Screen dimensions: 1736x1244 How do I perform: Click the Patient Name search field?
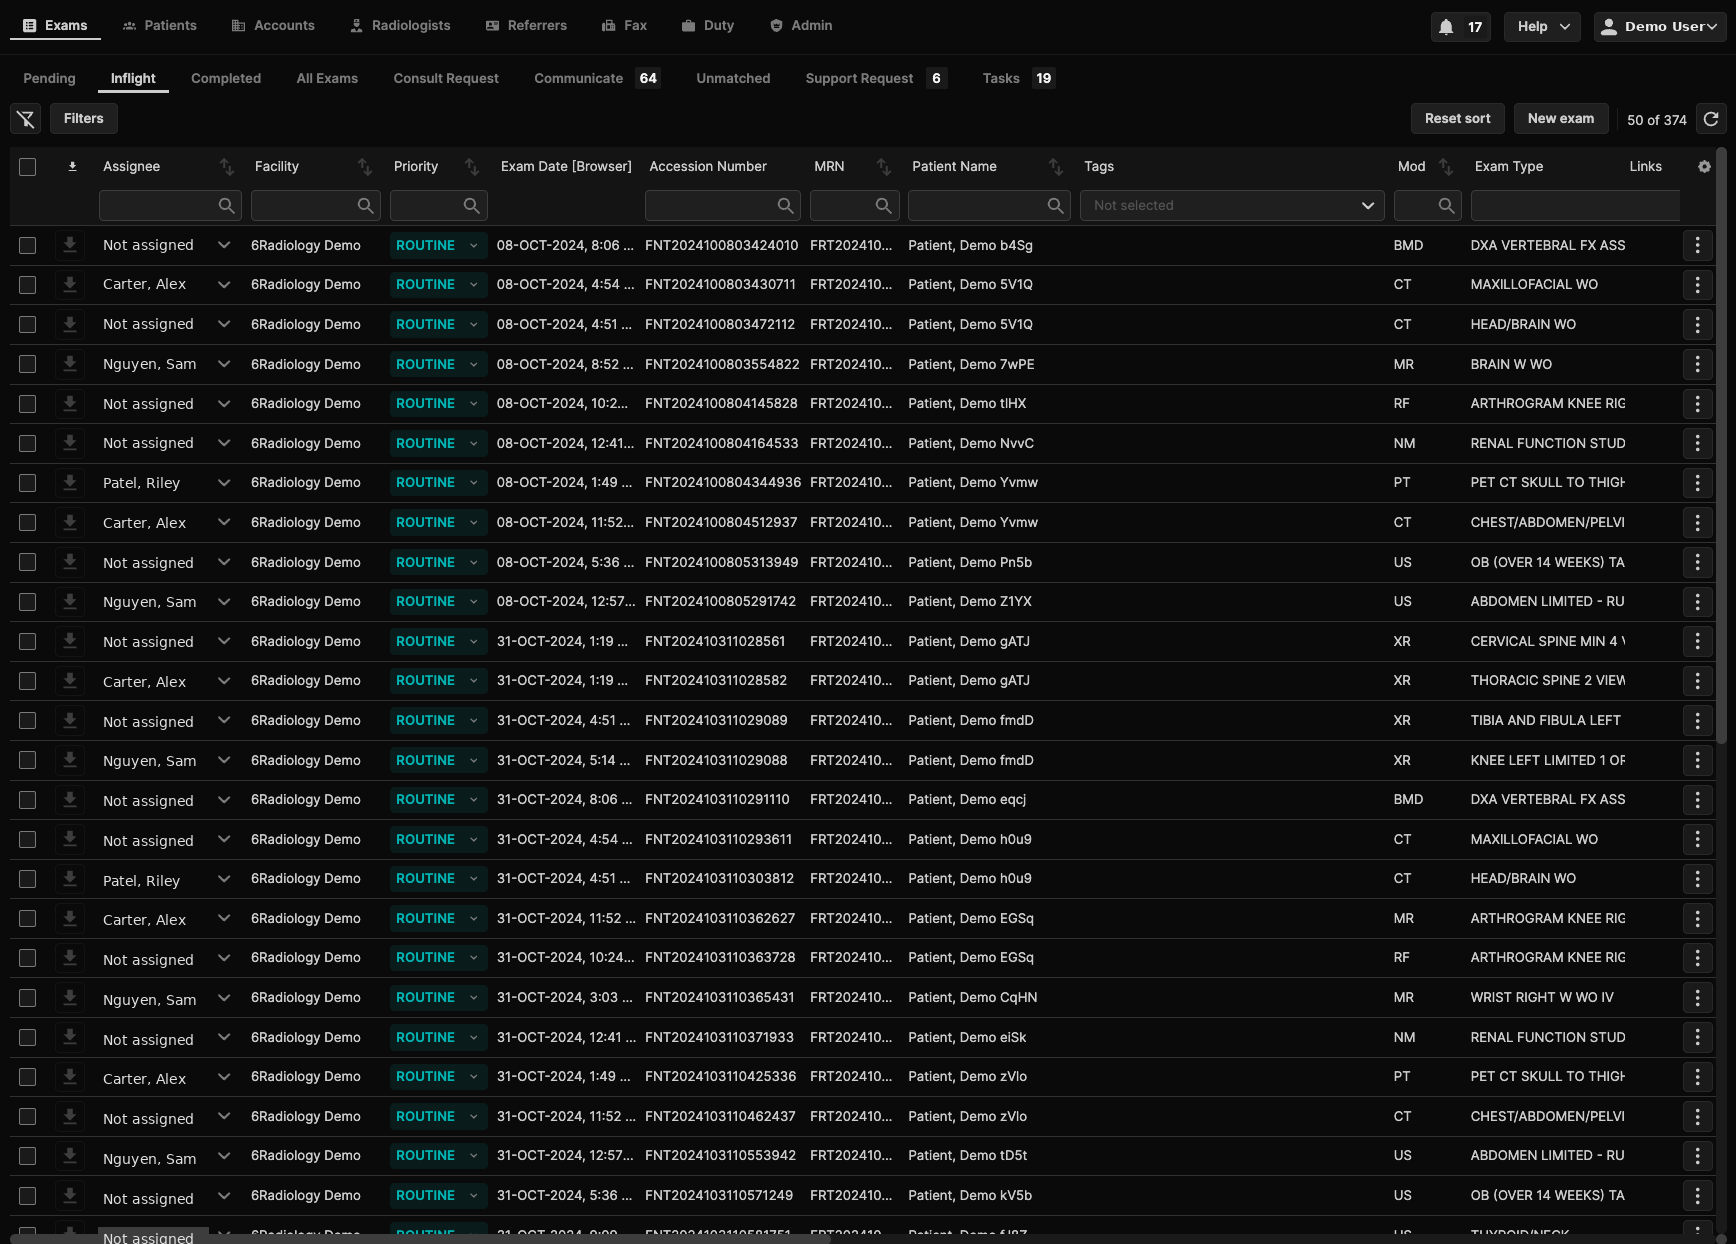[x=989, y=205]
